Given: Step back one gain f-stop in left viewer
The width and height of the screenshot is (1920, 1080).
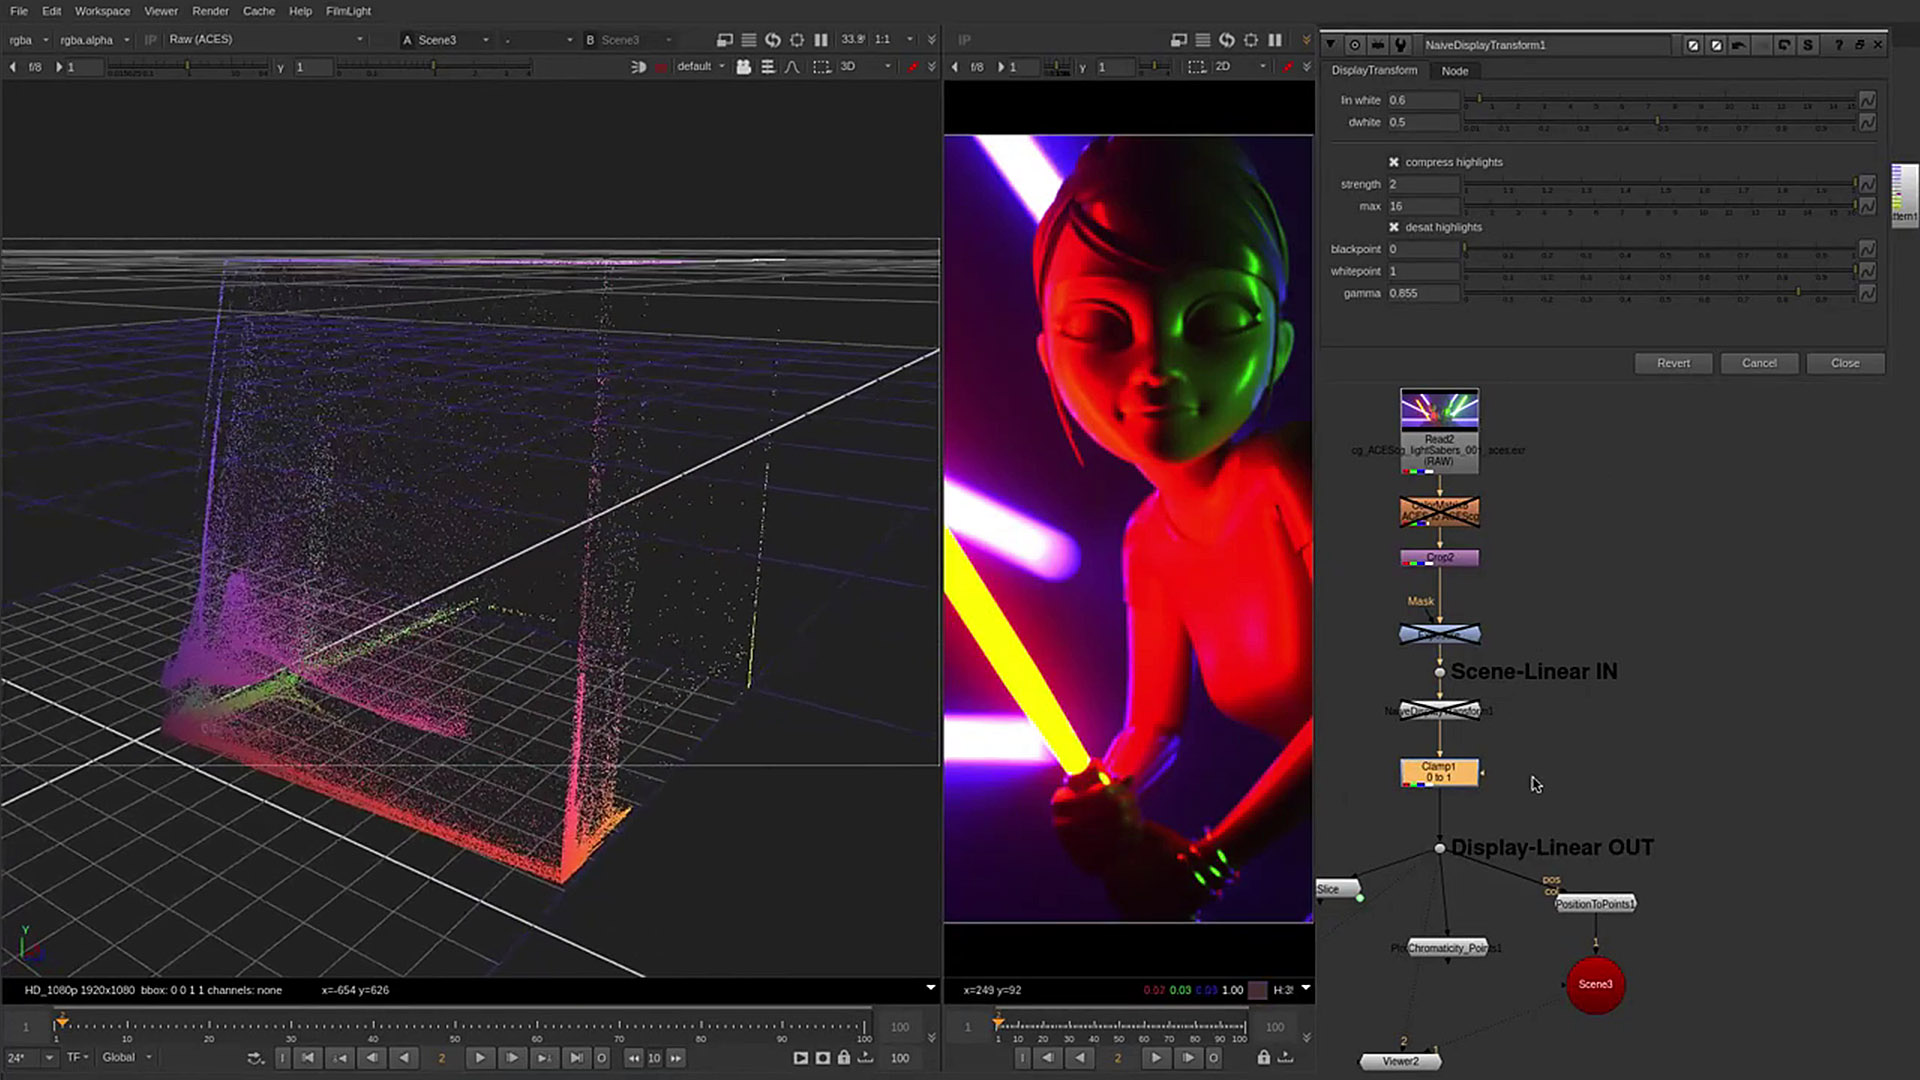Looking at the screenshot, I should [x=13, y=67].
